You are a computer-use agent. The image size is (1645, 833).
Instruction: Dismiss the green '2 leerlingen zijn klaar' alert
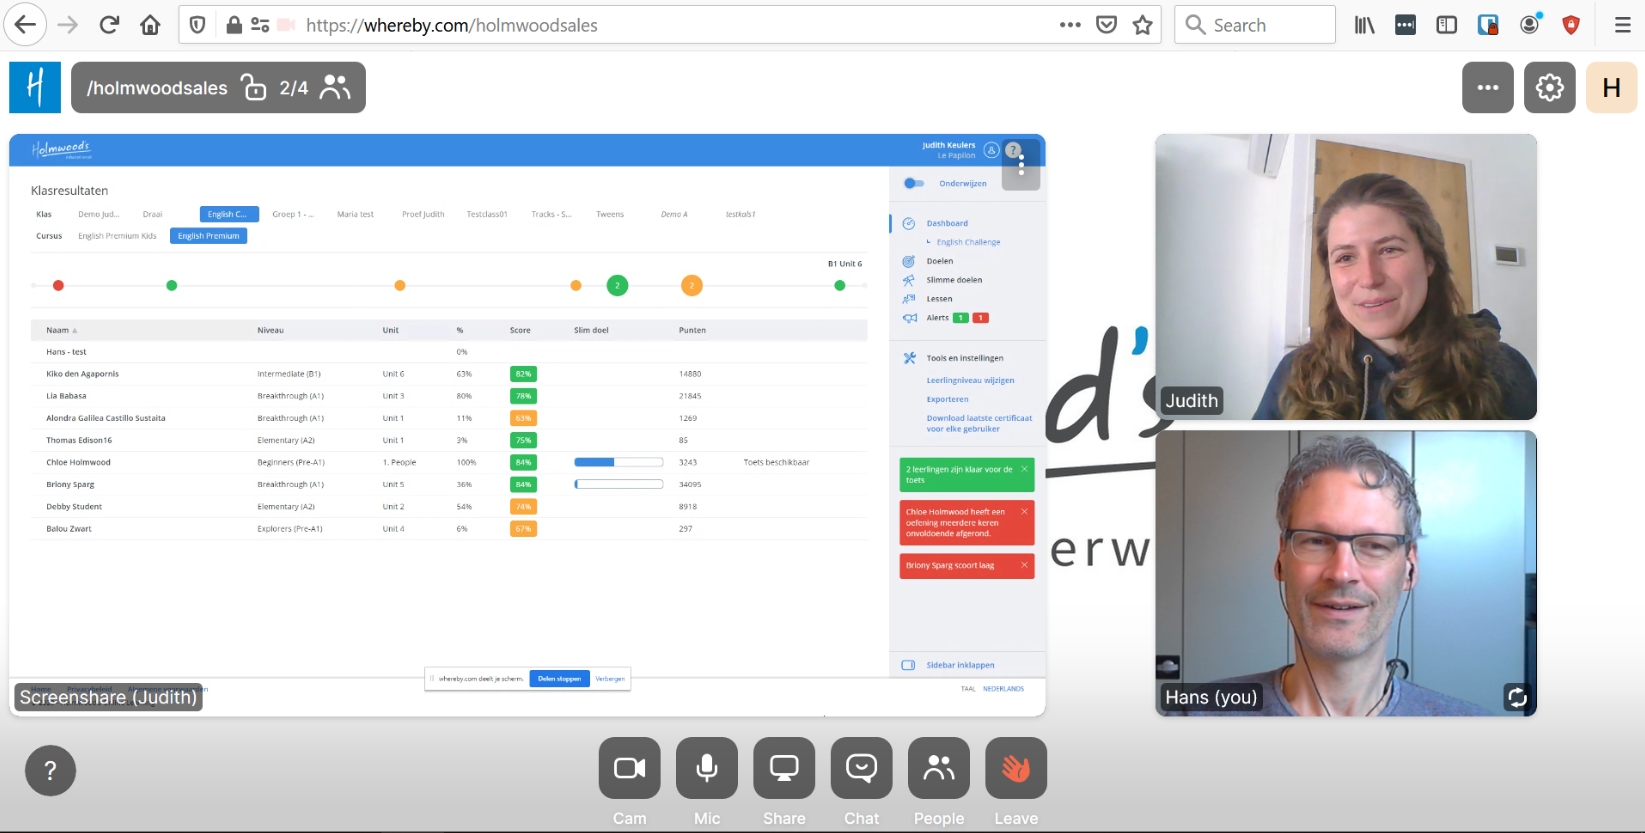click(1024, 469)
